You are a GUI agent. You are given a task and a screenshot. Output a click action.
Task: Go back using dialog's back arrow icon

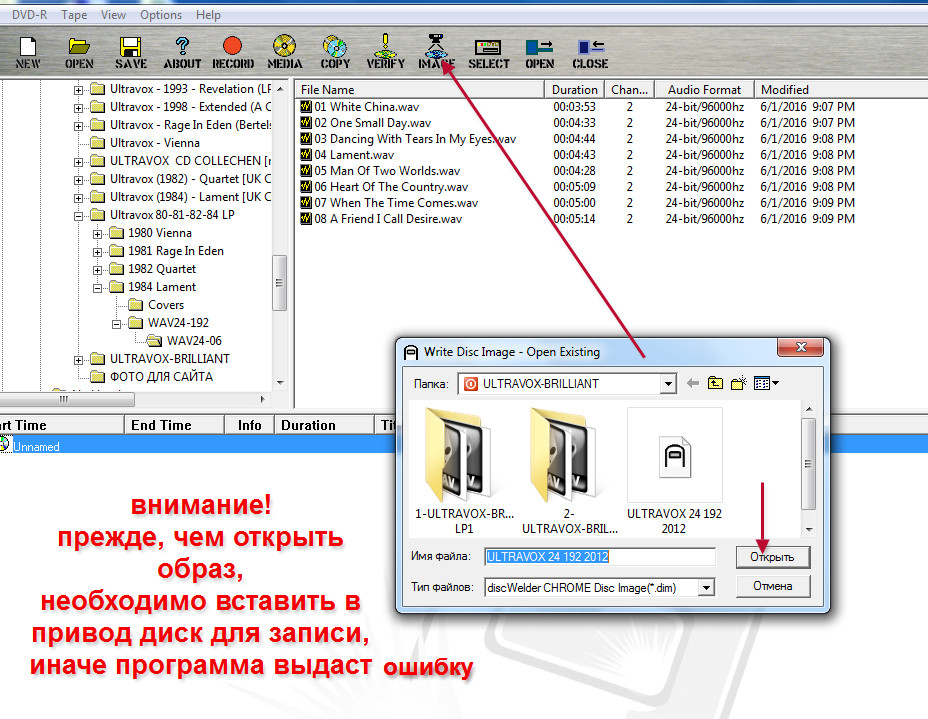(692, 383)
